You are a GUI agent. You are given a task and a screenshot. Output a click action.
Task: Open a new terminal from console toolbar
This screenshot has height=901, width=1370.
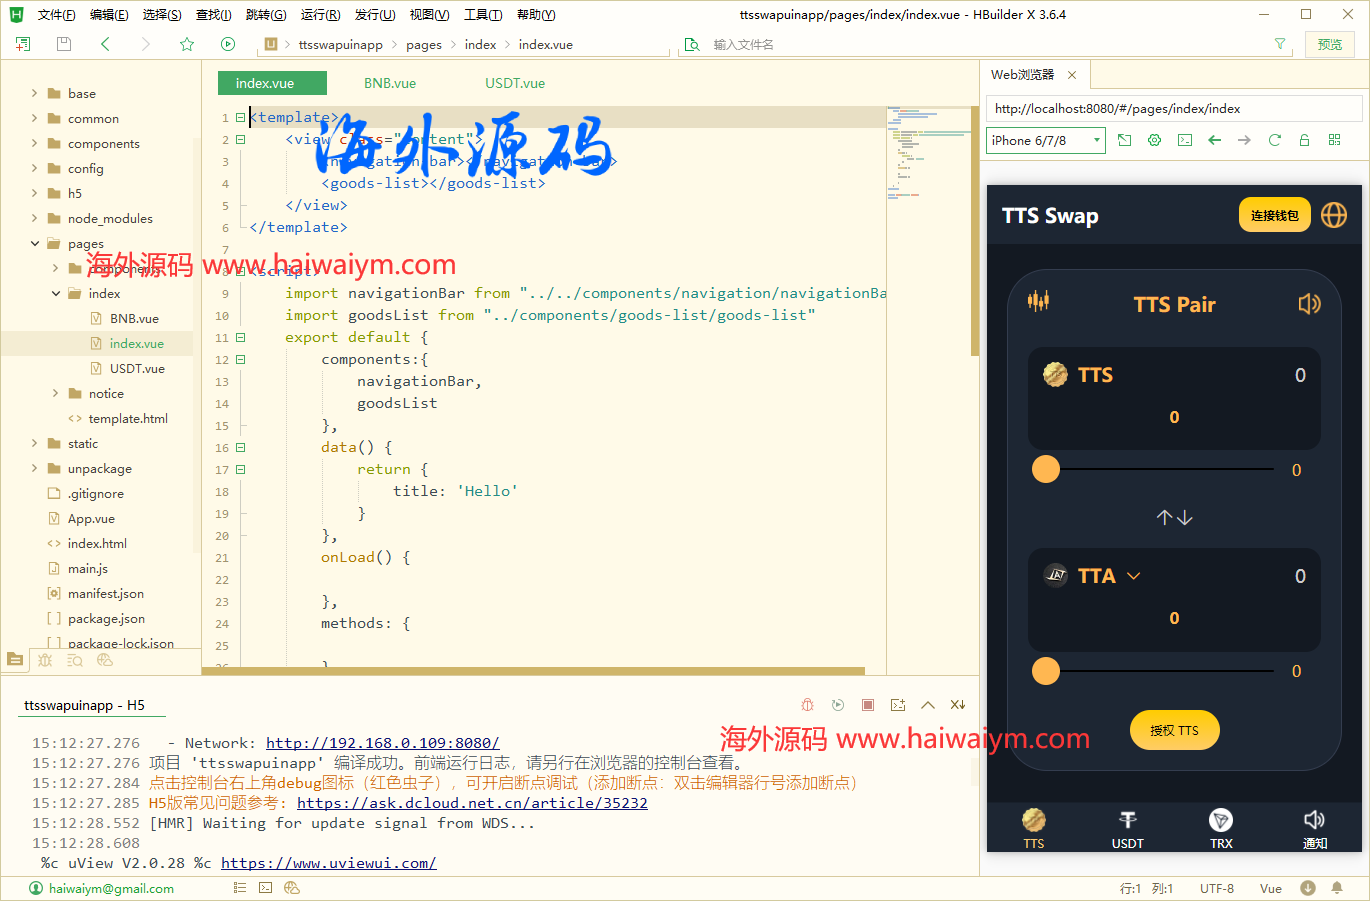(x=897, y=704)
